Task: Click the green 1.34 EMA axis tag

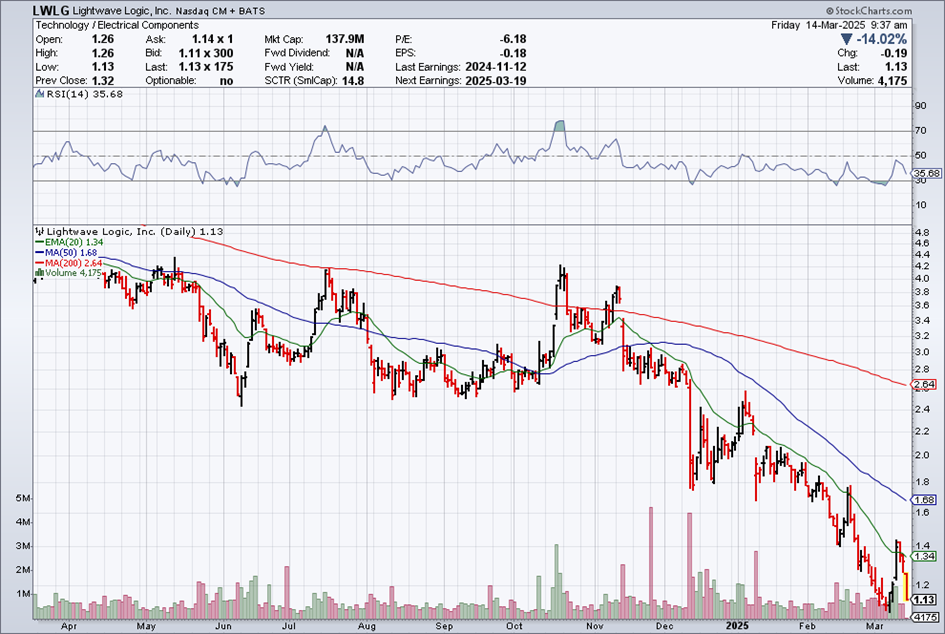Action: pyautogui.click(x=925, y=556)
